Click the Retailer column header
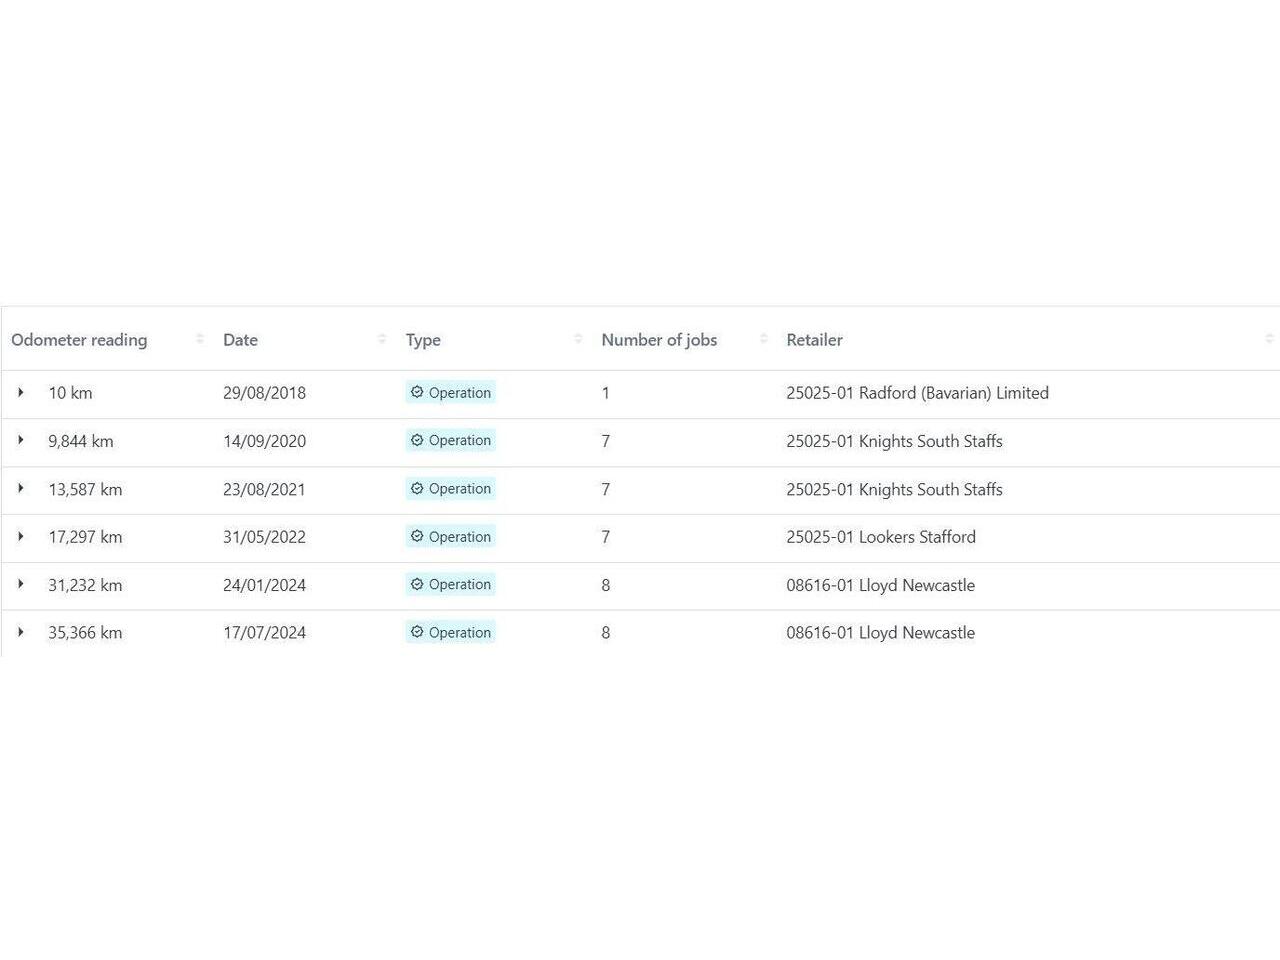The width and height of the screenshot is (1280, 960). pos(814,340)
